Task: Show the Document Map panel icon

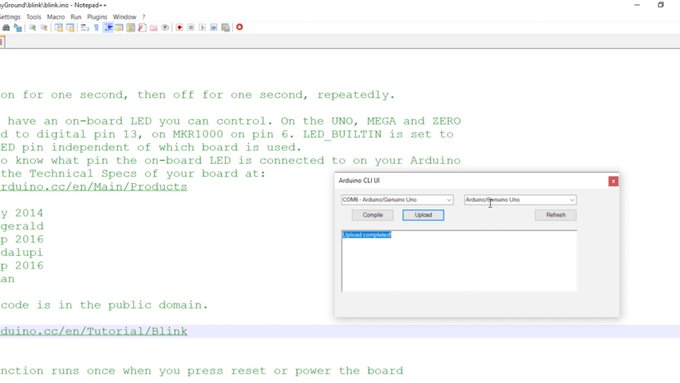Action: (x=131, y=27)
